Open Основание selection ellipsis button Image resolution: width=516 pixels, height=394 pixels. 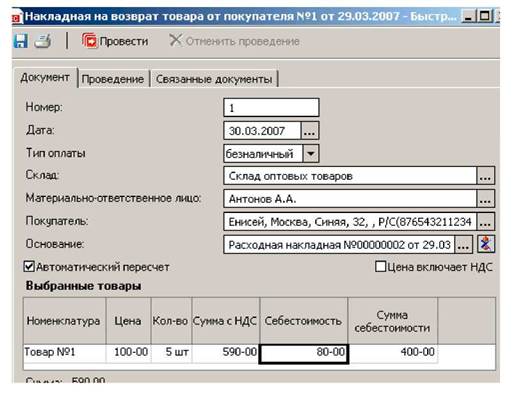point(464,245)
